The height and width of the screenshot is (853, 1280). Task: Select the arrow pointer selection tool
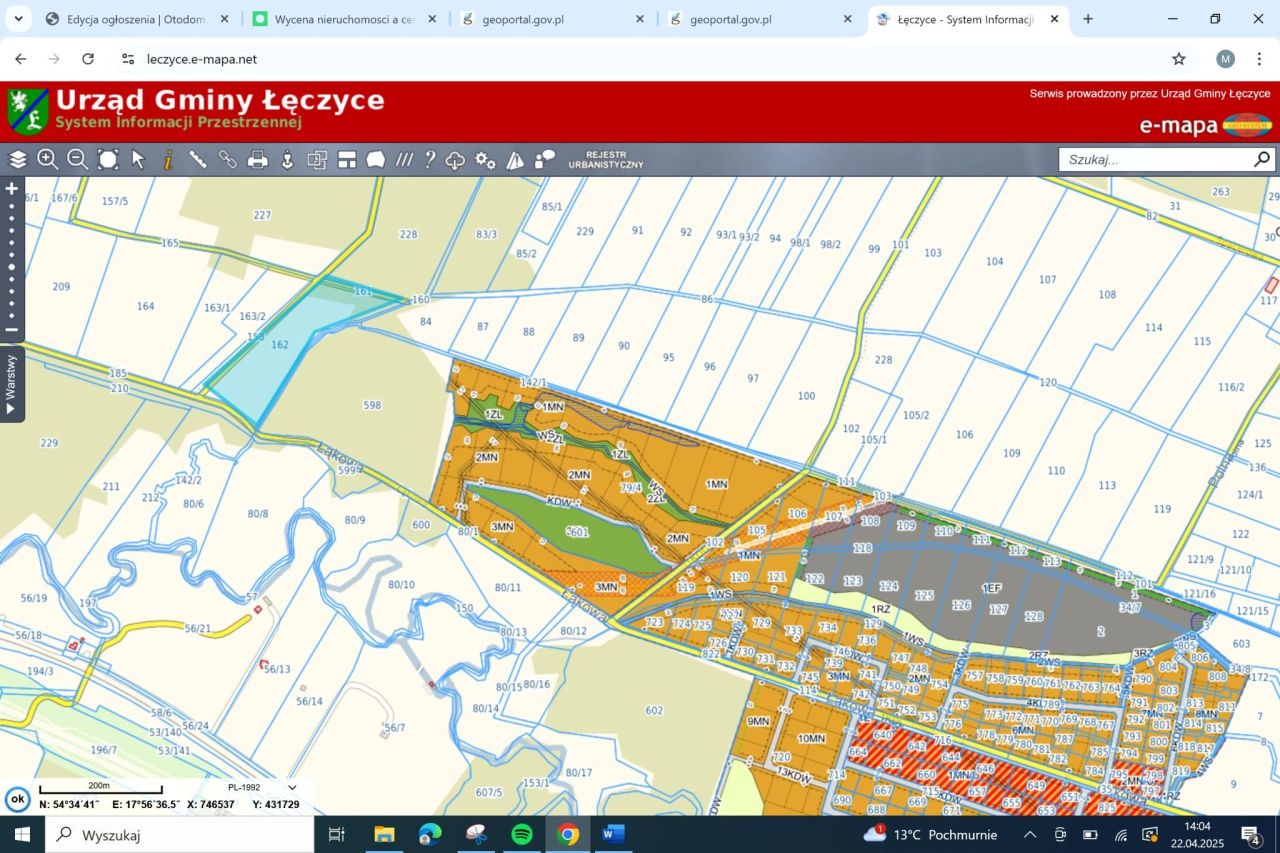click(138, 160)
